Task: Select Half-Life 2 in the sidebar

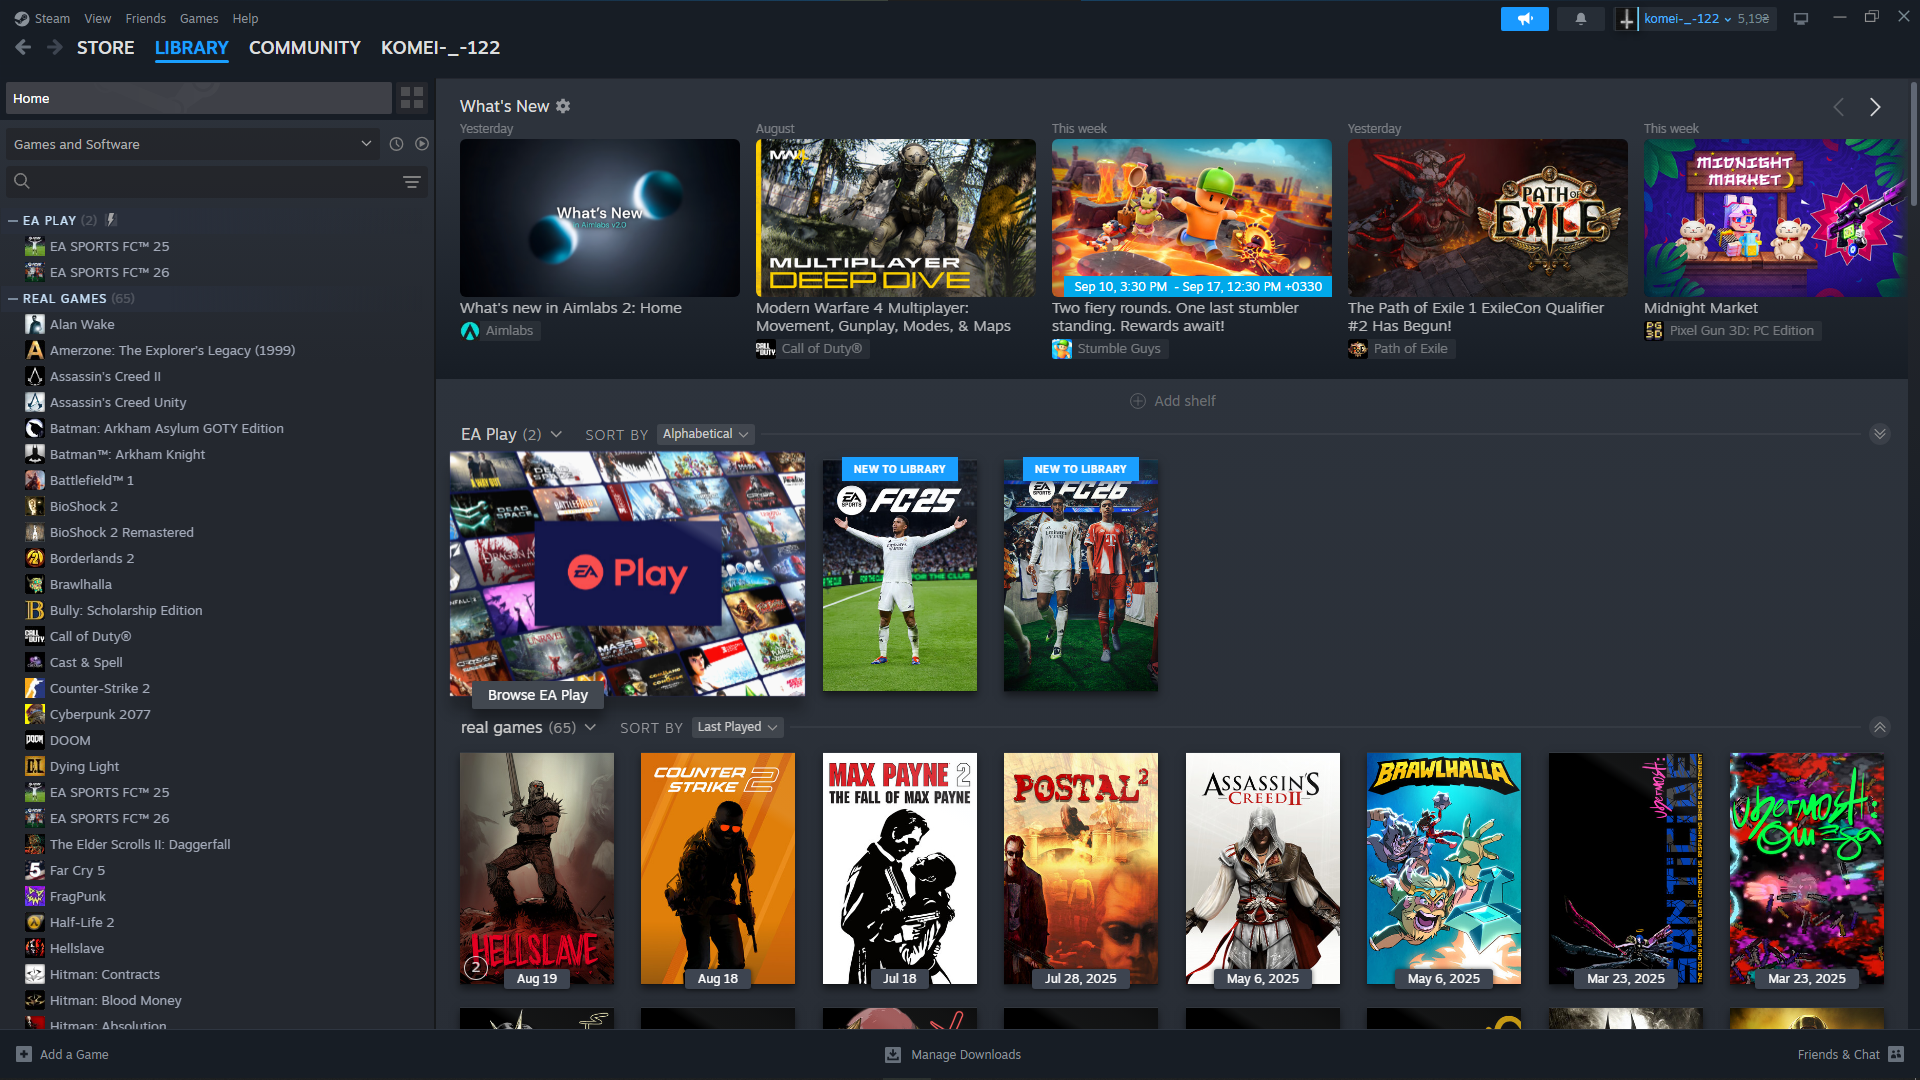Action: click(x=82, y=922)
